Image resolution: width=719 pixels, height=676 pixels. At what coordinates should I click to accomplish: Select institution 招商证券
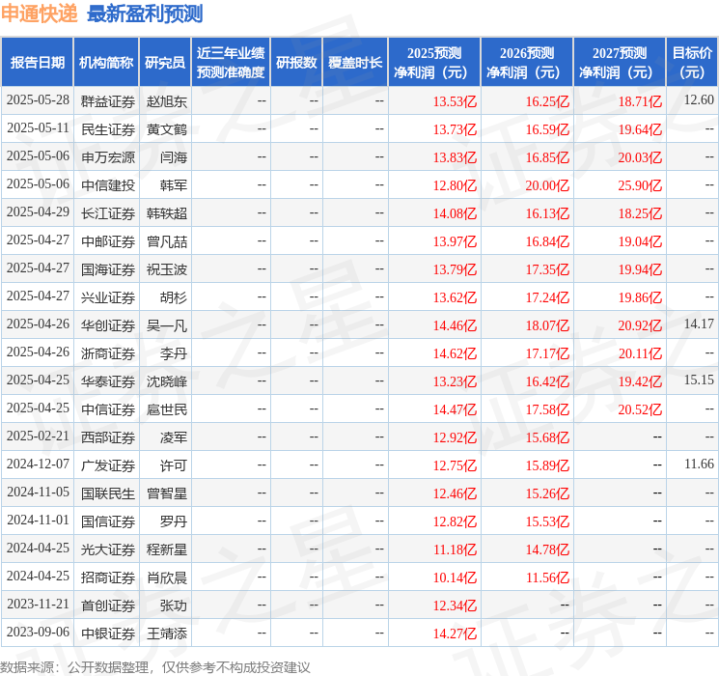pyautogui.click(x=108, y=577)
